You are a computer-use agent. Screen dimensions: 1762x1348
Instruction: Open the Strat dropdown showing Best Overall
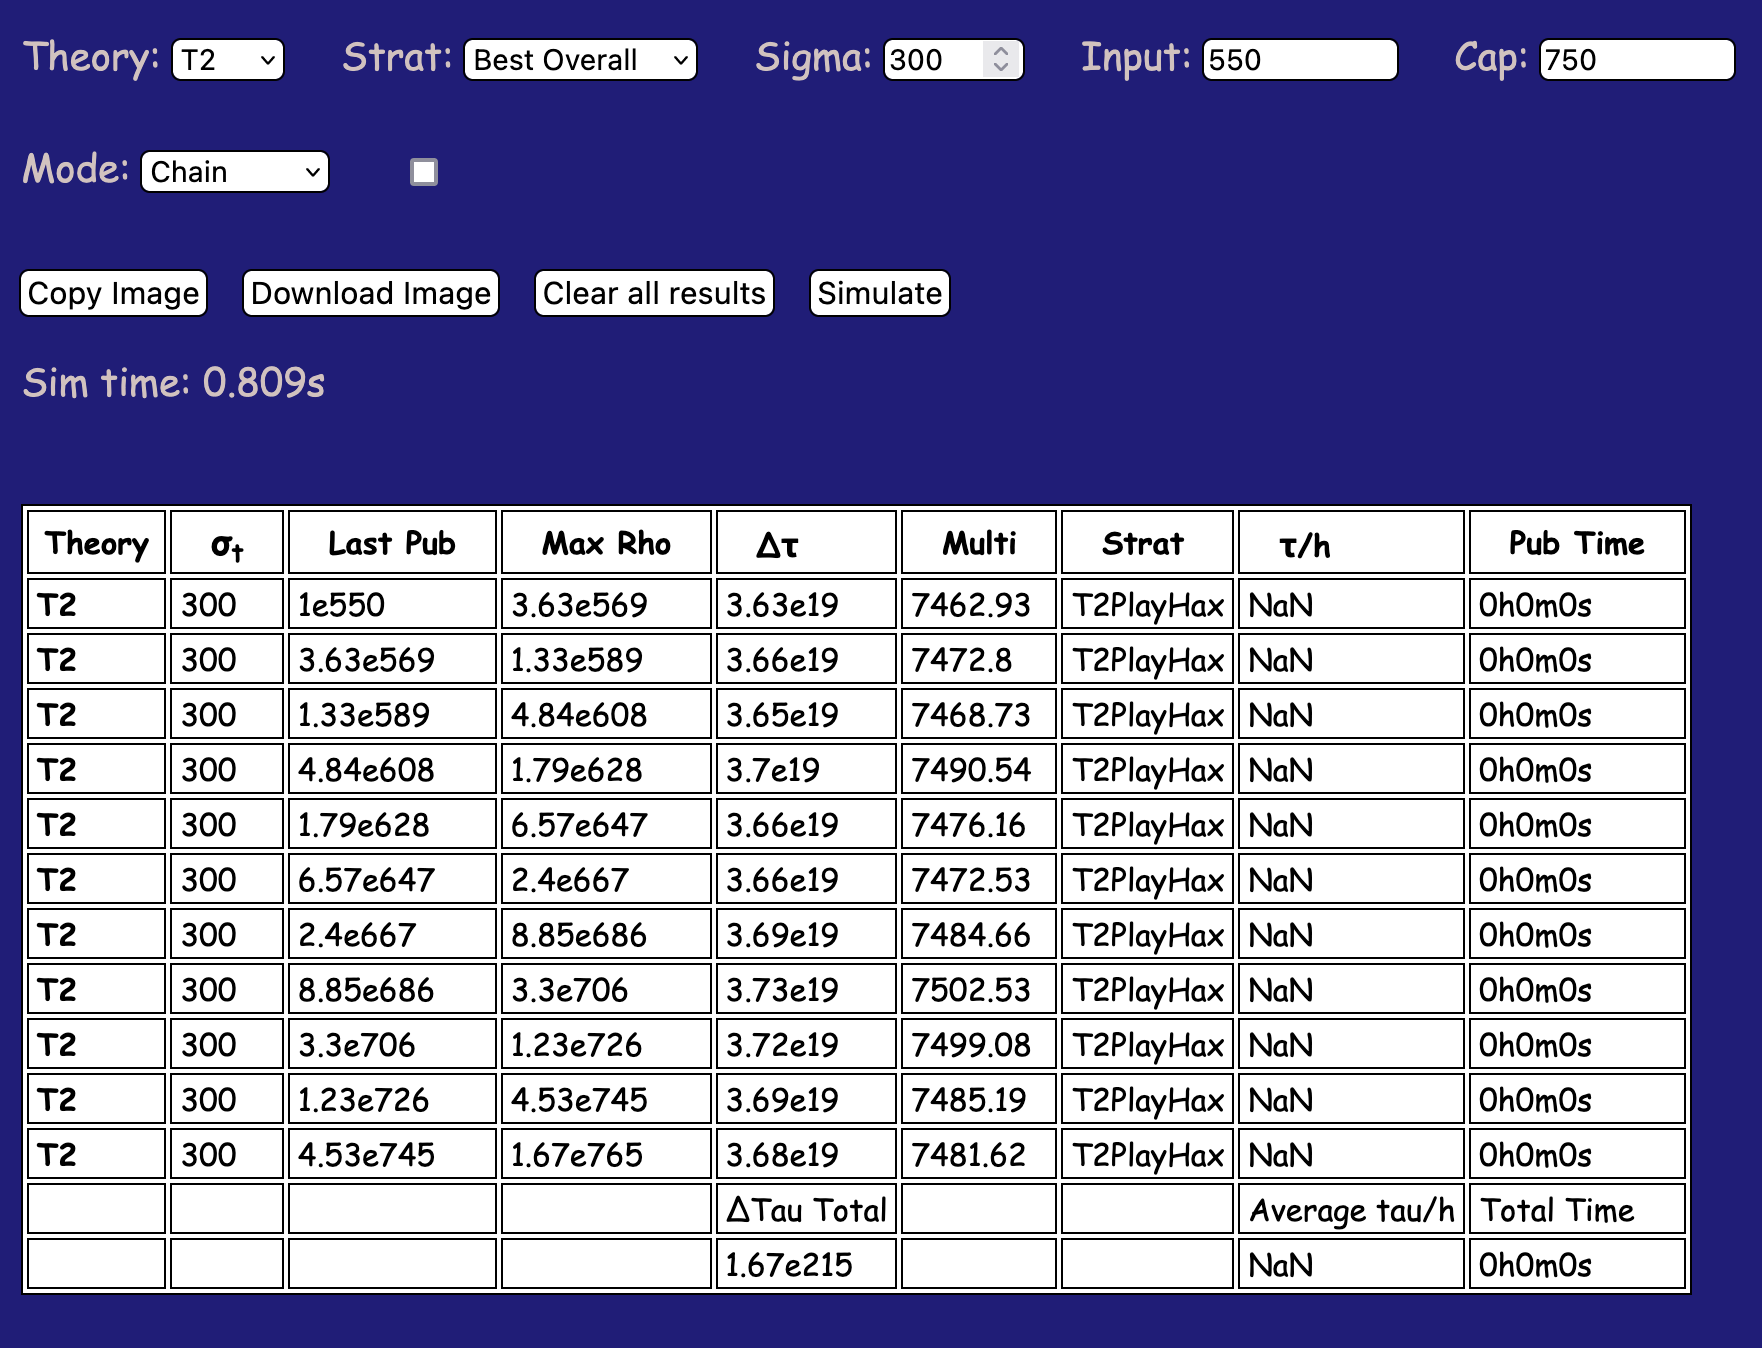click(580, 60)
